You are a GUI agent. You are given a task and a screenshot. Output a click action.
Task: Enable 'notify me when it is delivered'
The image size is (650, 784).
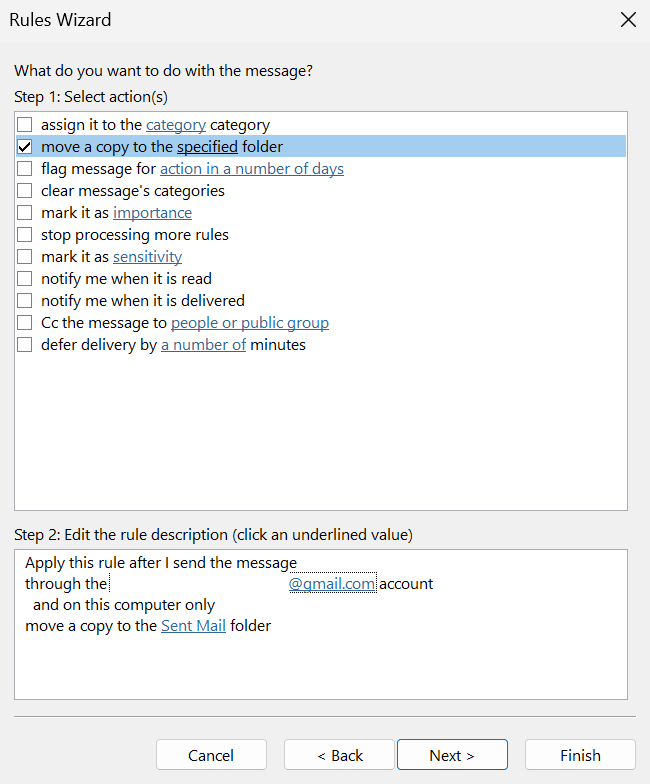click(x=24, y=300)
